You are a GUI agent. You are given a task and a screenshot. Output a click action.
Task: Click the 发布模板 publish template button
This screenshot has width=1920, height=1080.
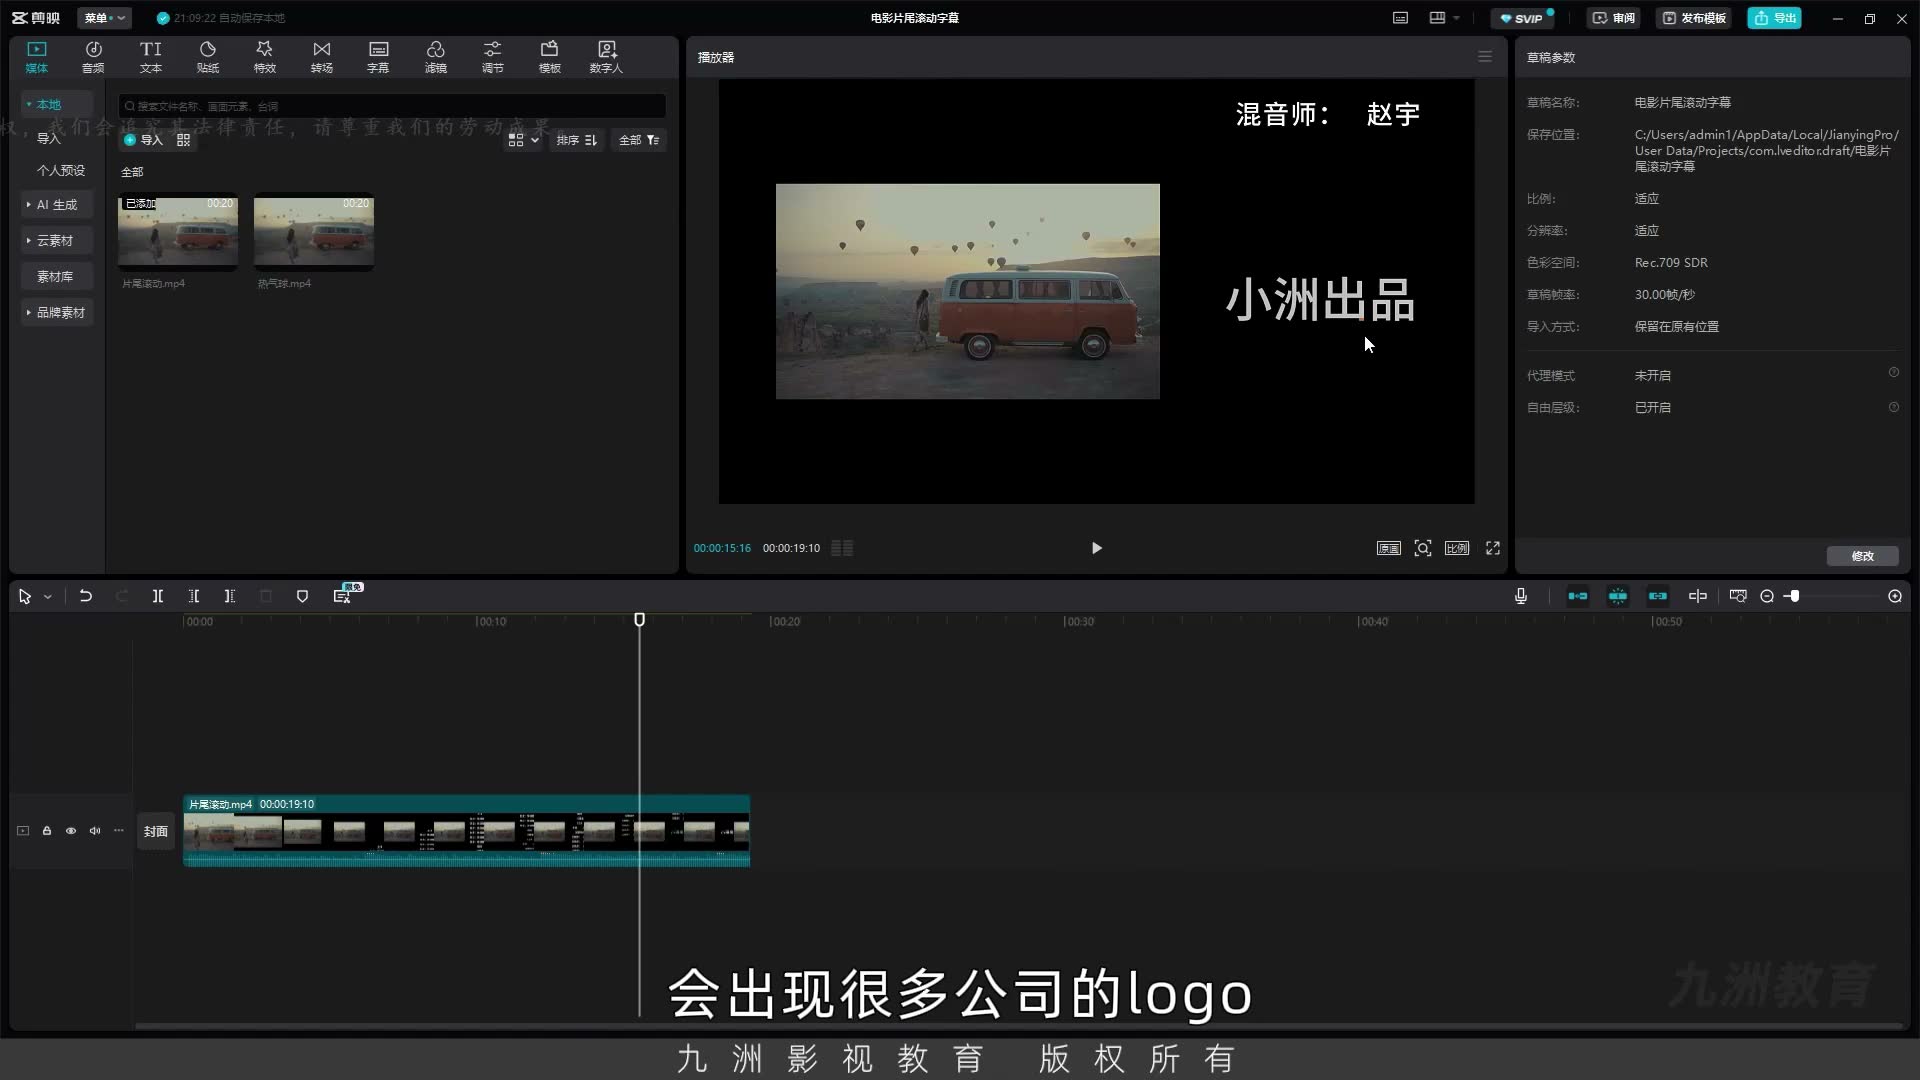(1694, 18)
